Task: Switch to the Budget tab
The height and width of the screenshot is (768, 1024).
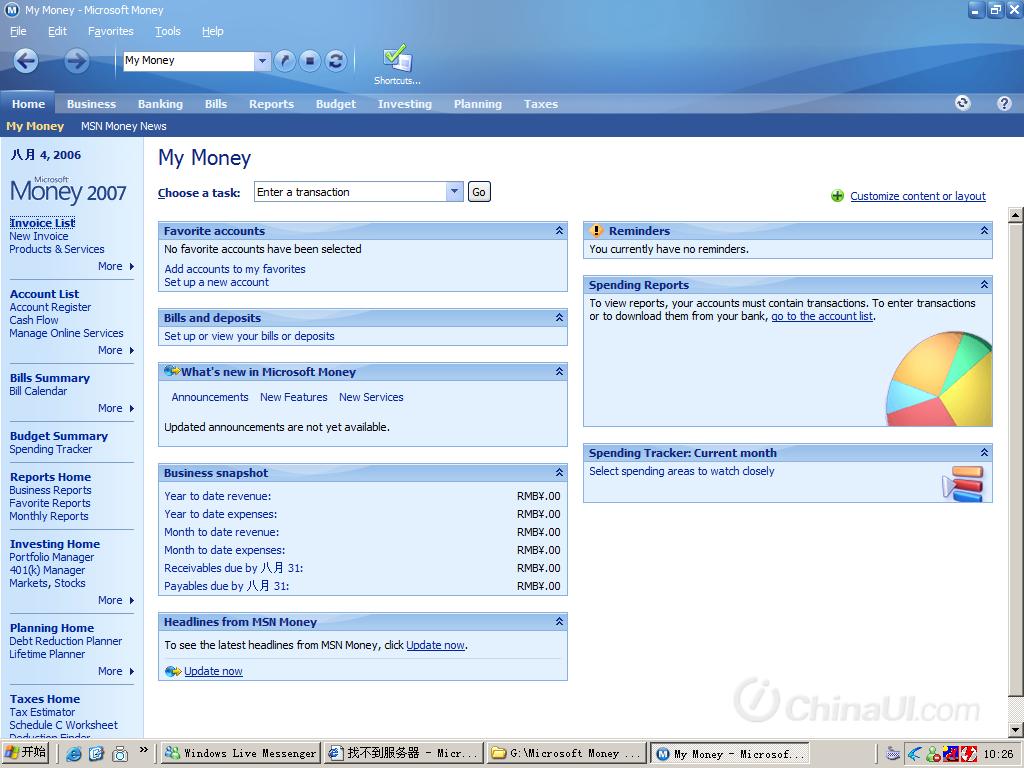Action: (336, 104)
